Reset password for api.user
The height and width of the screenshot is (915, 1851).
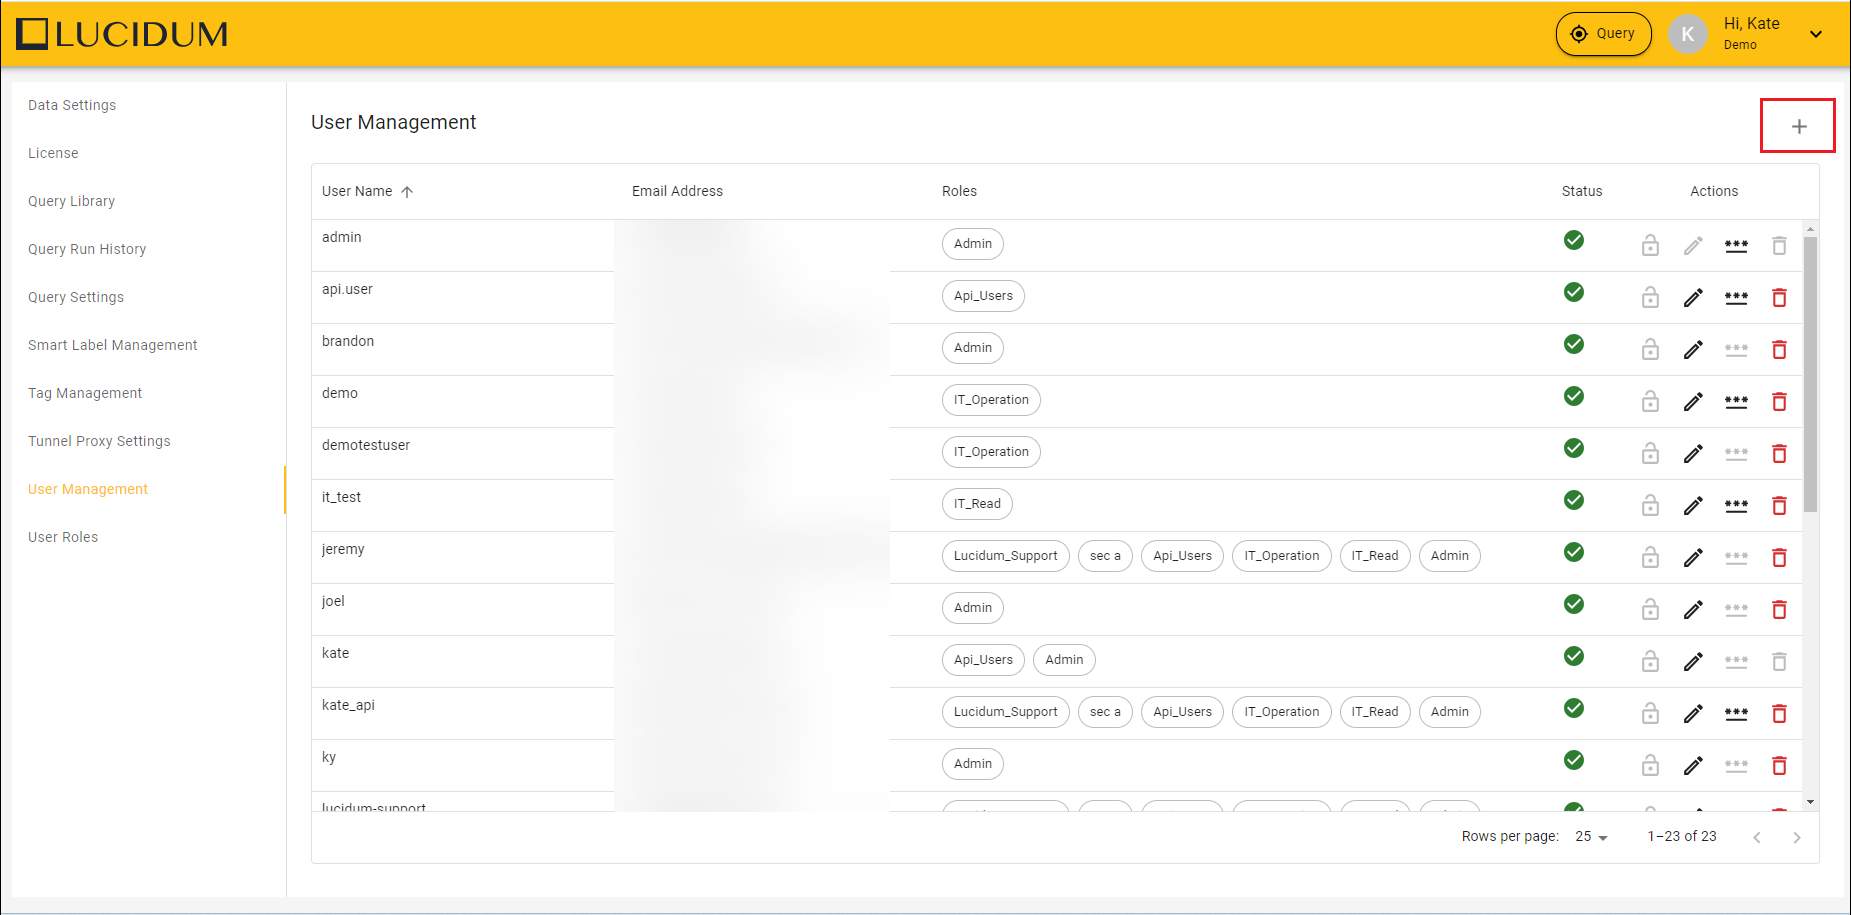click(x=1736, y=298)
